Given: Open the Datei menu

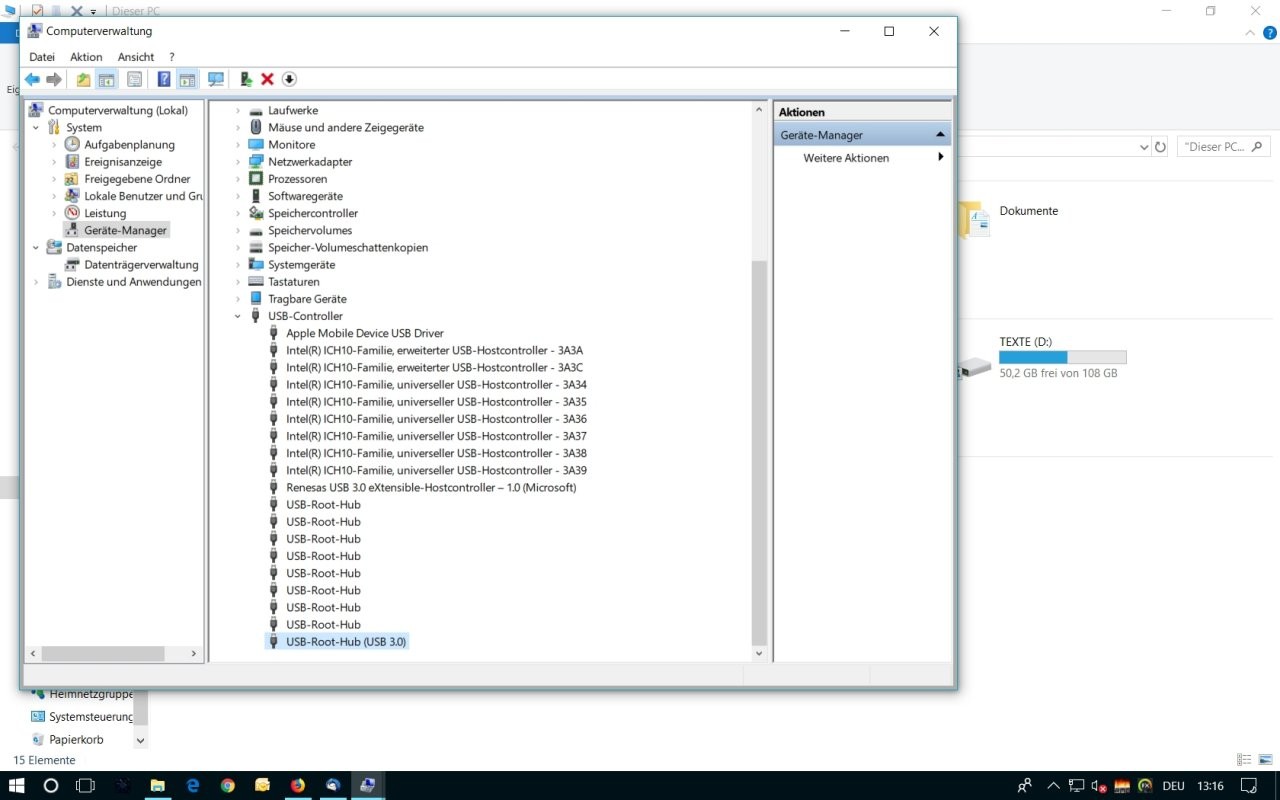Looking at the screenshot, I should (x=42, y=57).
